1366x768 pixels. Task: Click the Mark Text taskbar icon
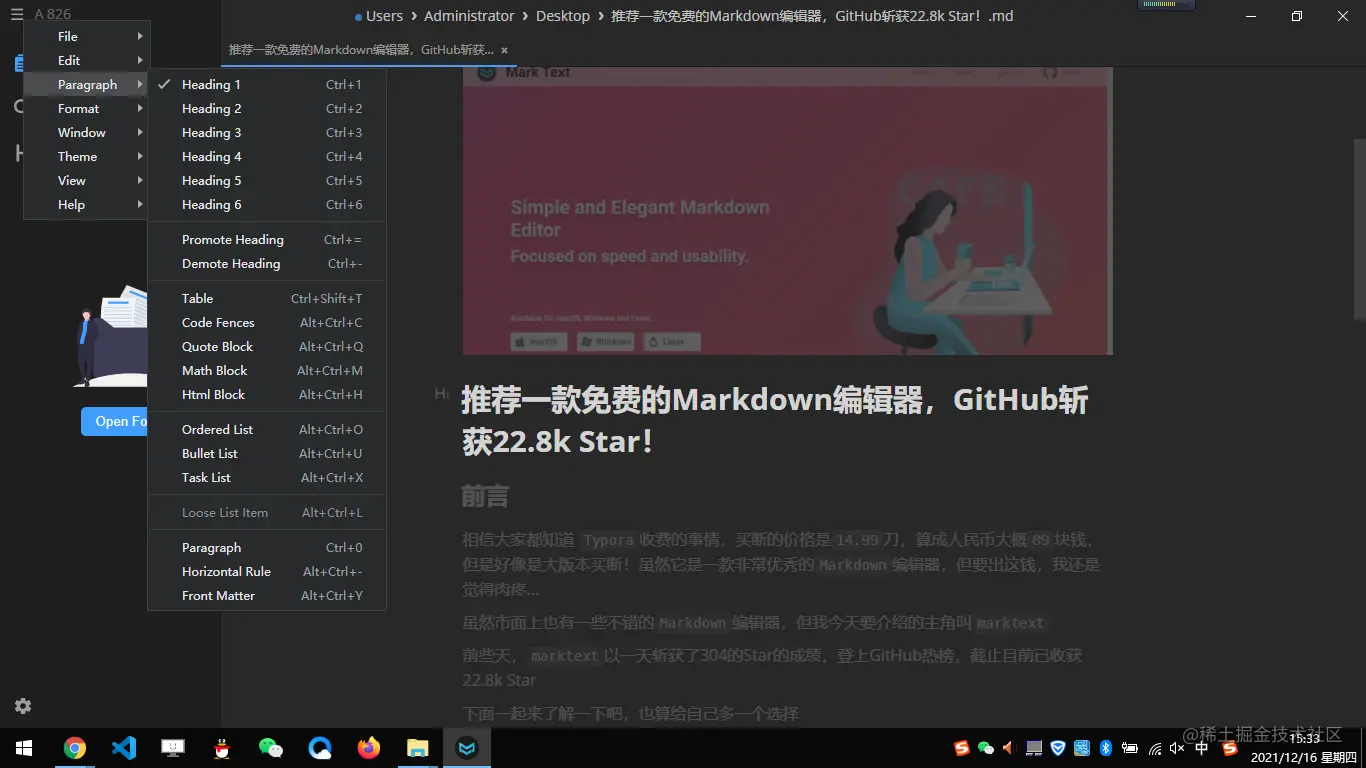[x=467, y=748]
